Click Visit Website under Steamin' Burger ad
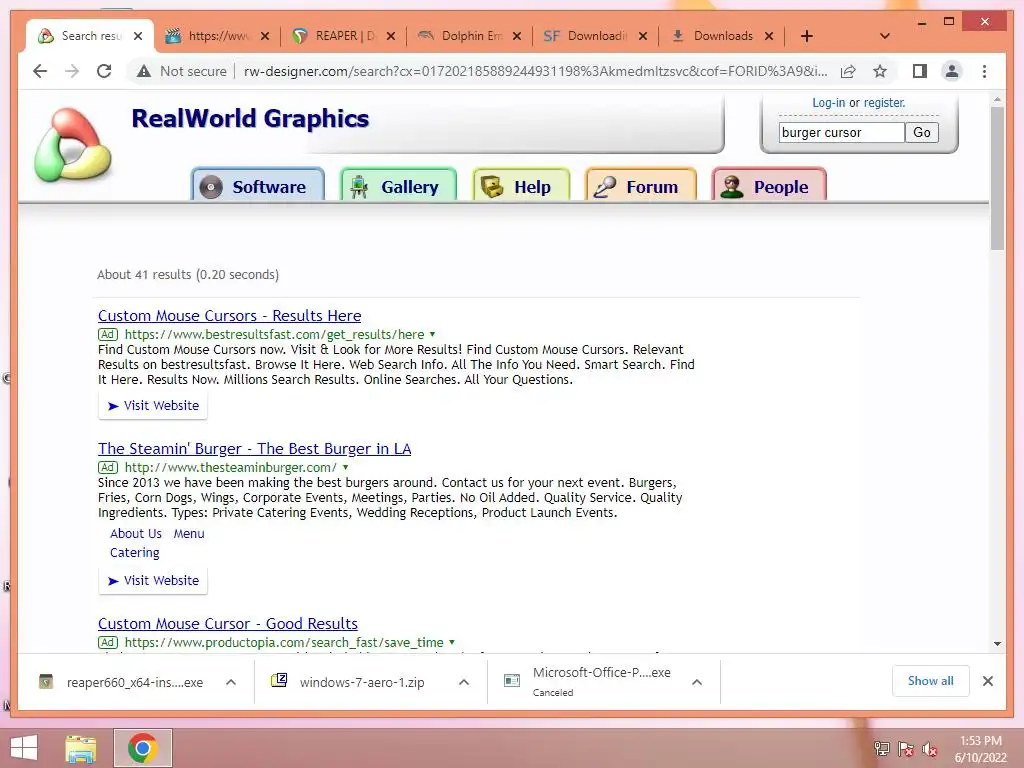The height and width of the screenshot is (768, 1024). (153, 581)
